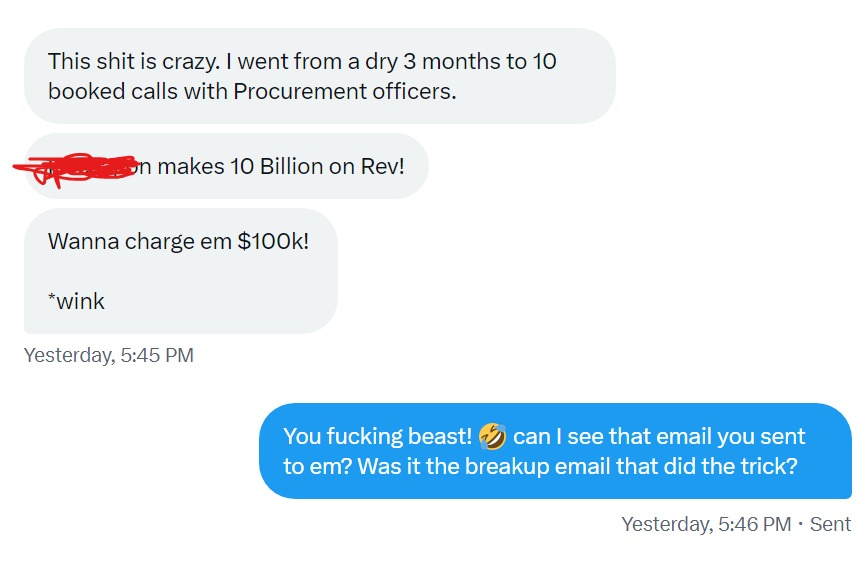This screenshot has width=861, height=561.
Task: Click the 'Yesterday, 5:45 PM' timestamp
Action: [x=109, y=355]
